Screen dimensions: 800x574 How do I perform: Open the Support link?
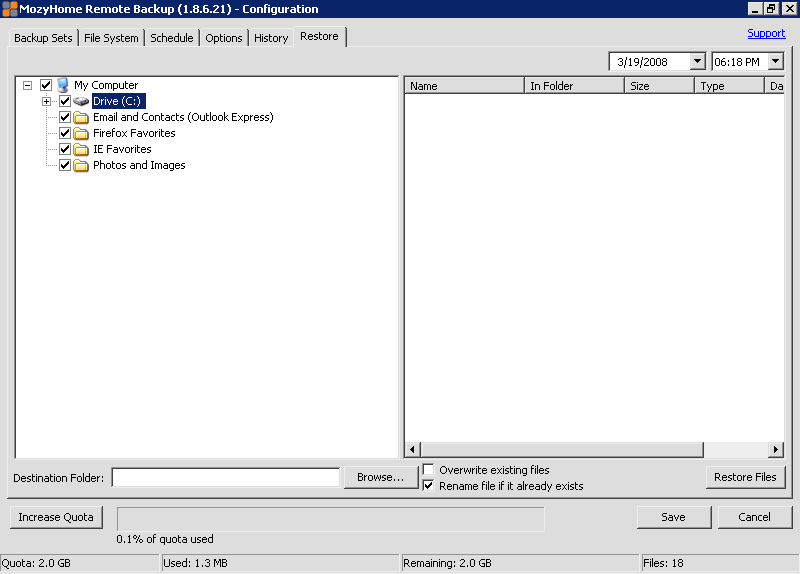(x=766, y=33)
